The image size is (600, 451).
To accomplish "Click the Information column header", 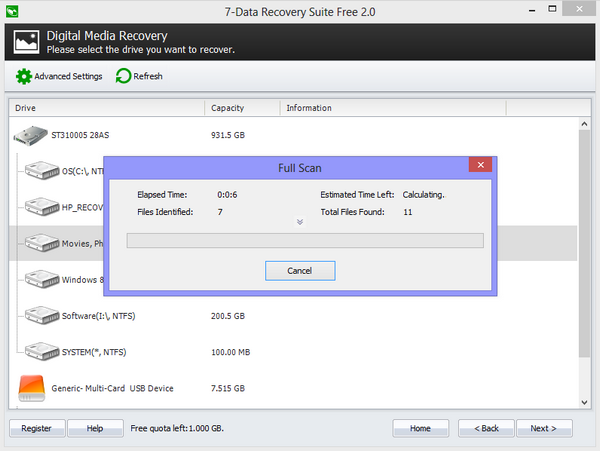I will [x=393, y=108].
